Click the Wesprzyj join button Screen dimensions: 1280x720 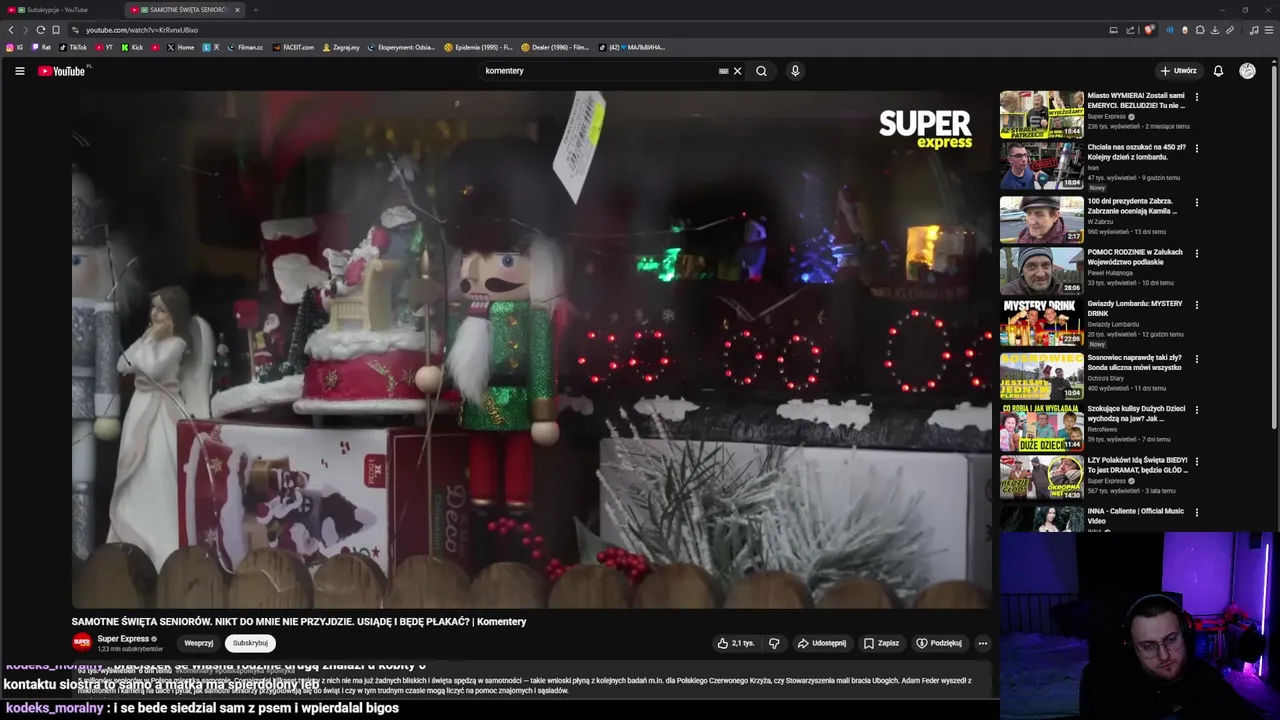point(198,643)
